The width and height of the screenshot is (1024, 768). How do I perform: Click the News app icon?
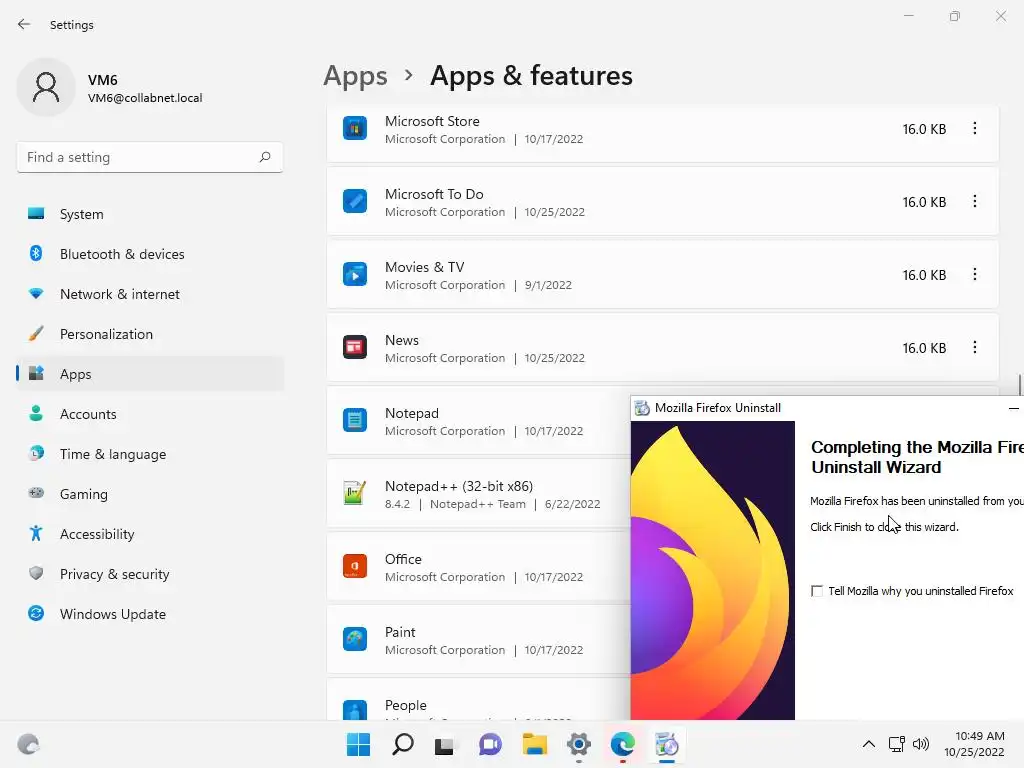355,347
